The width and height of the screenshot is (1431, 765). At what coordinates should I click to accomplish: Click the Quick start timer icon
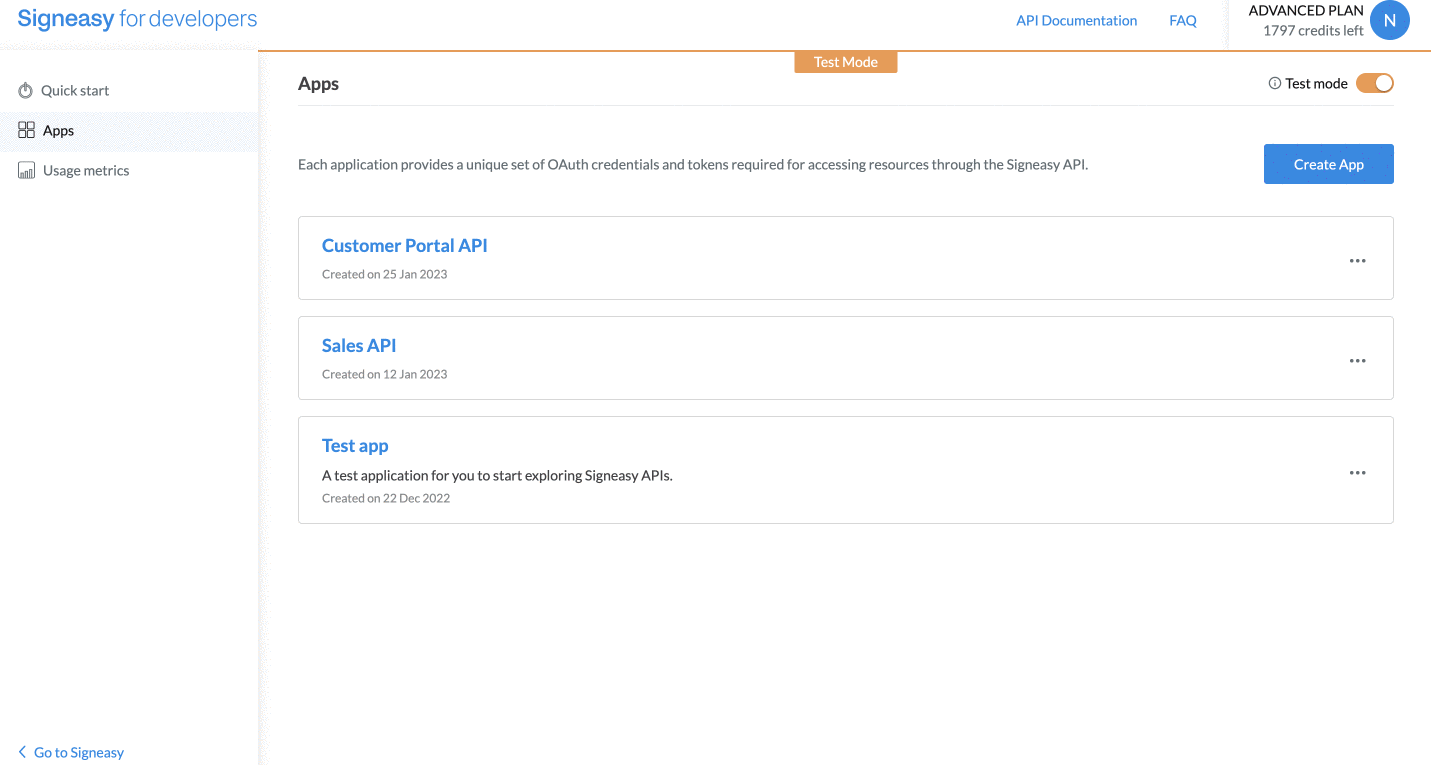26,91
